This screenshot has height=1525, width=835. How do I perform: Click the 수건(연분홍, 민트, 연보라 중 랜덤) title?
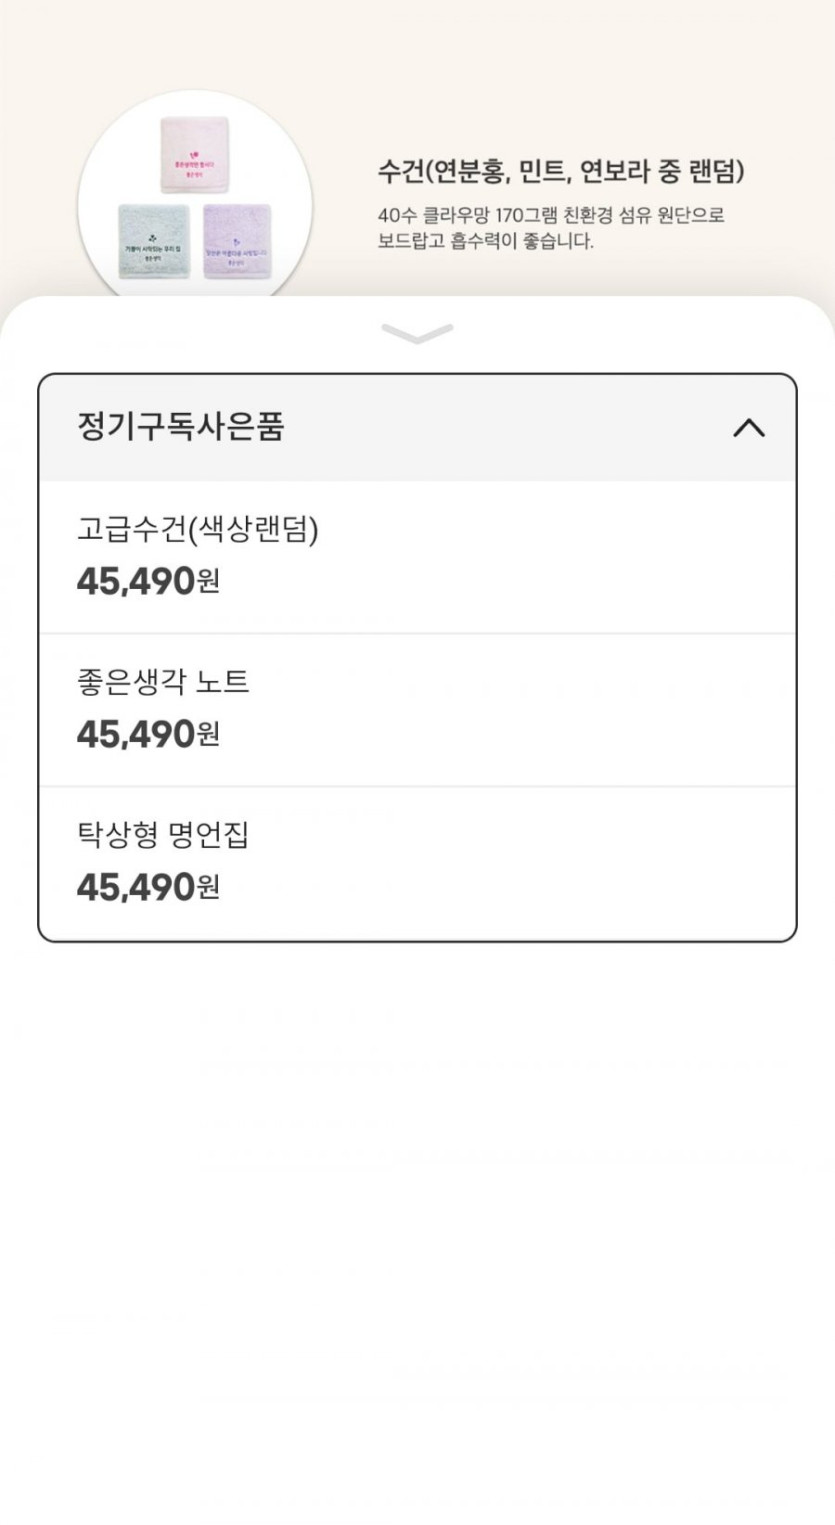coord(561,172)
